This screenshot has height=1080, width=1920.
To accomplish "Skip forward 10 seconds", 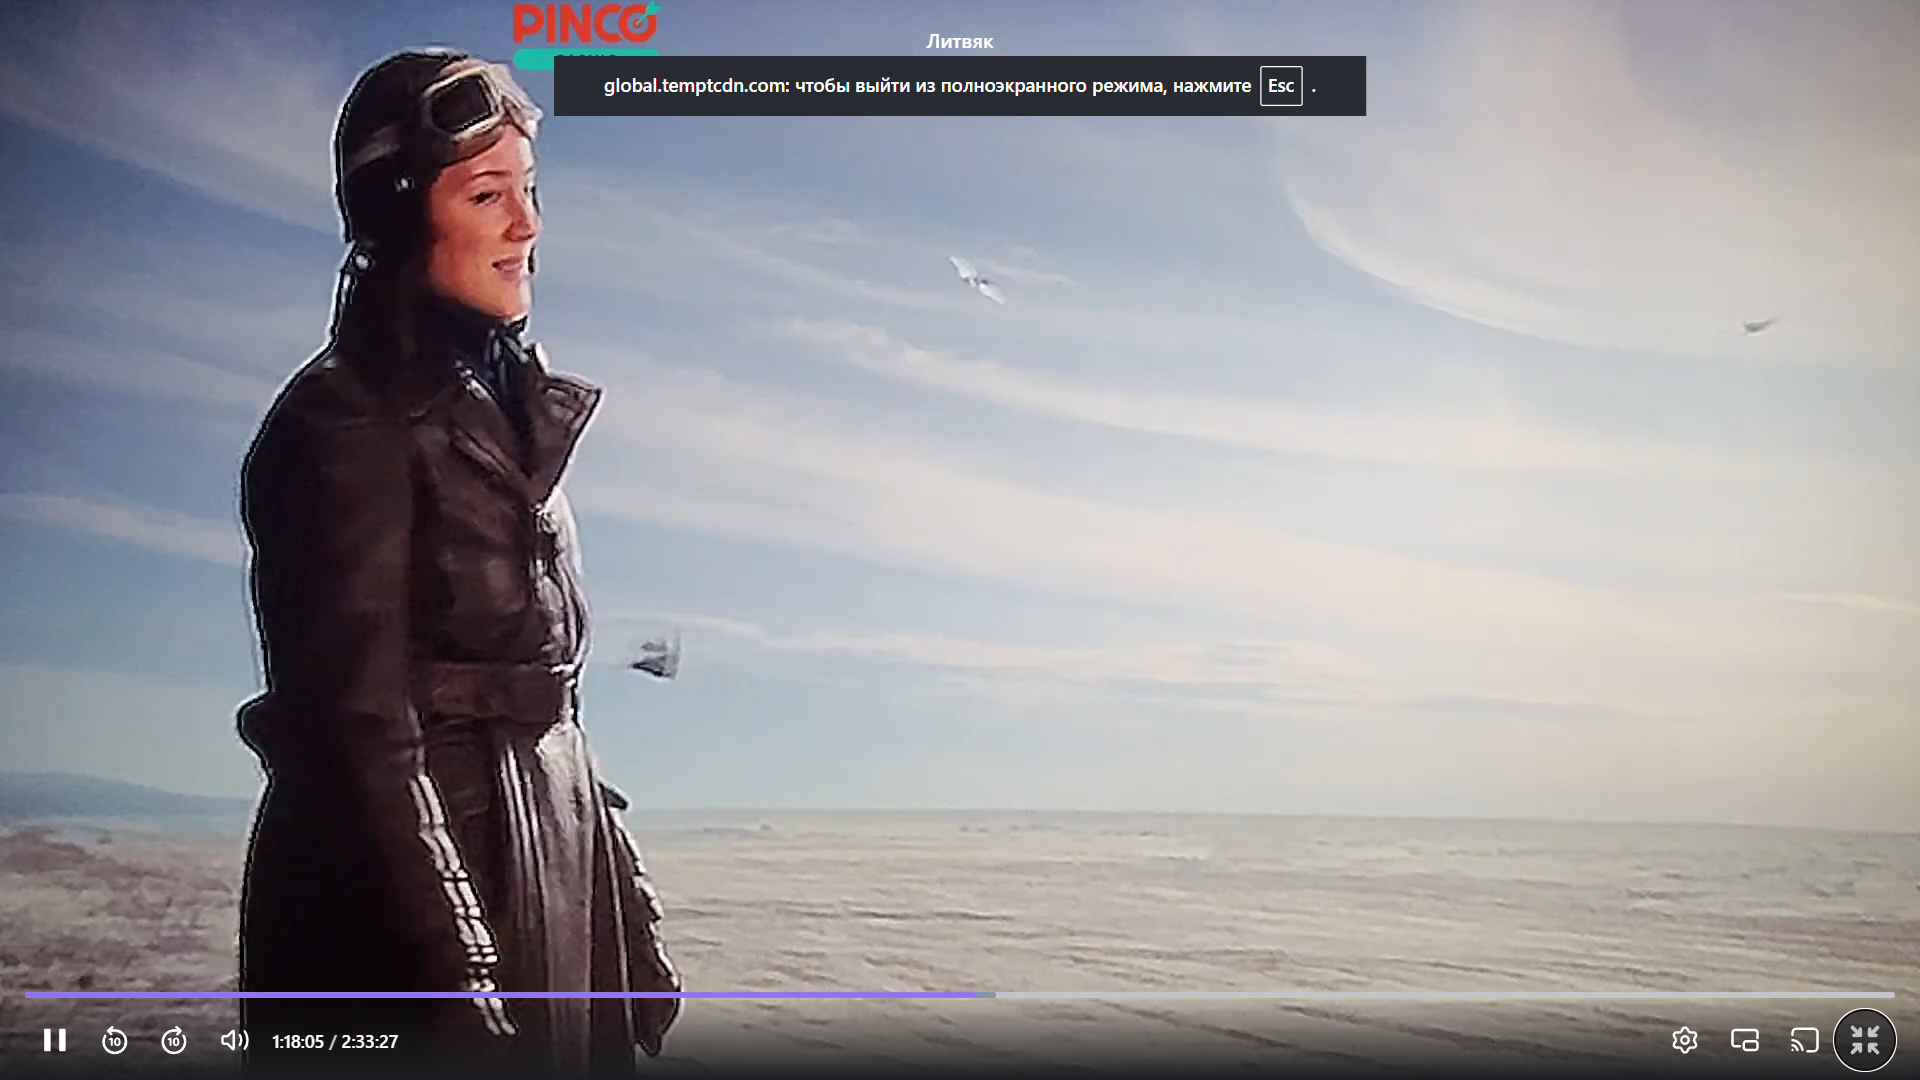I will (x=174, y=1041).
